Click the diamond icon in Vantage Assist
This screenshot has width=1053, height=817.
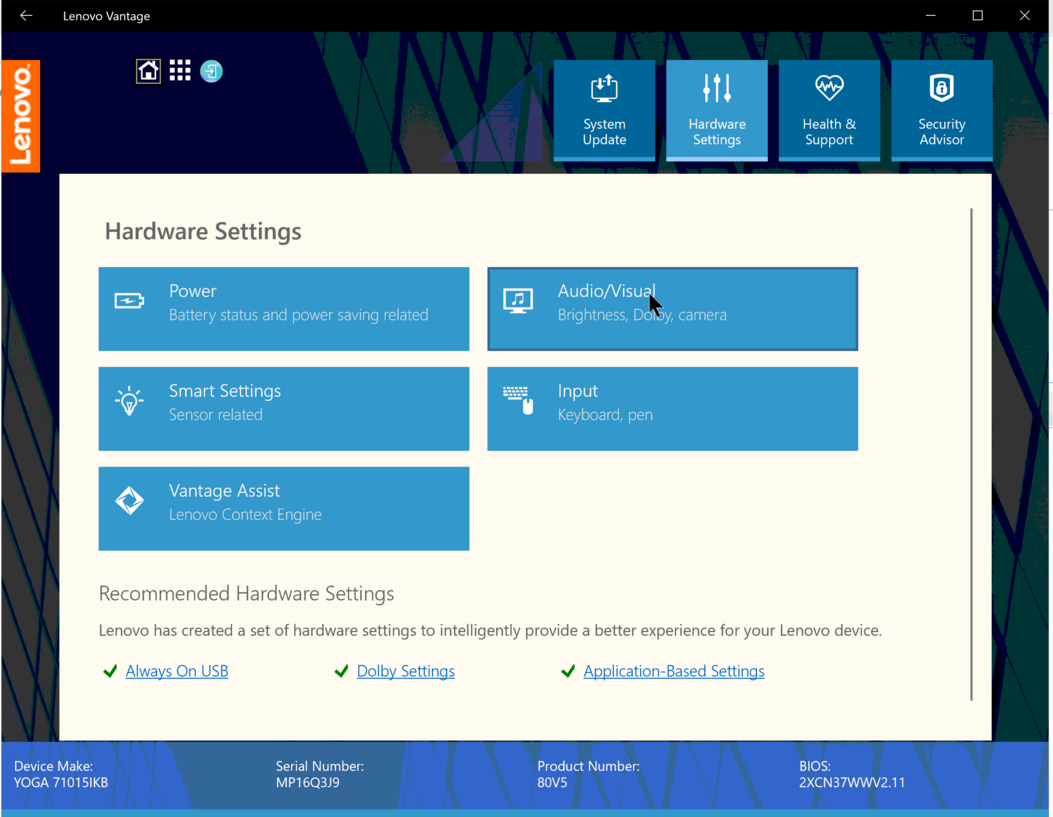129,501
